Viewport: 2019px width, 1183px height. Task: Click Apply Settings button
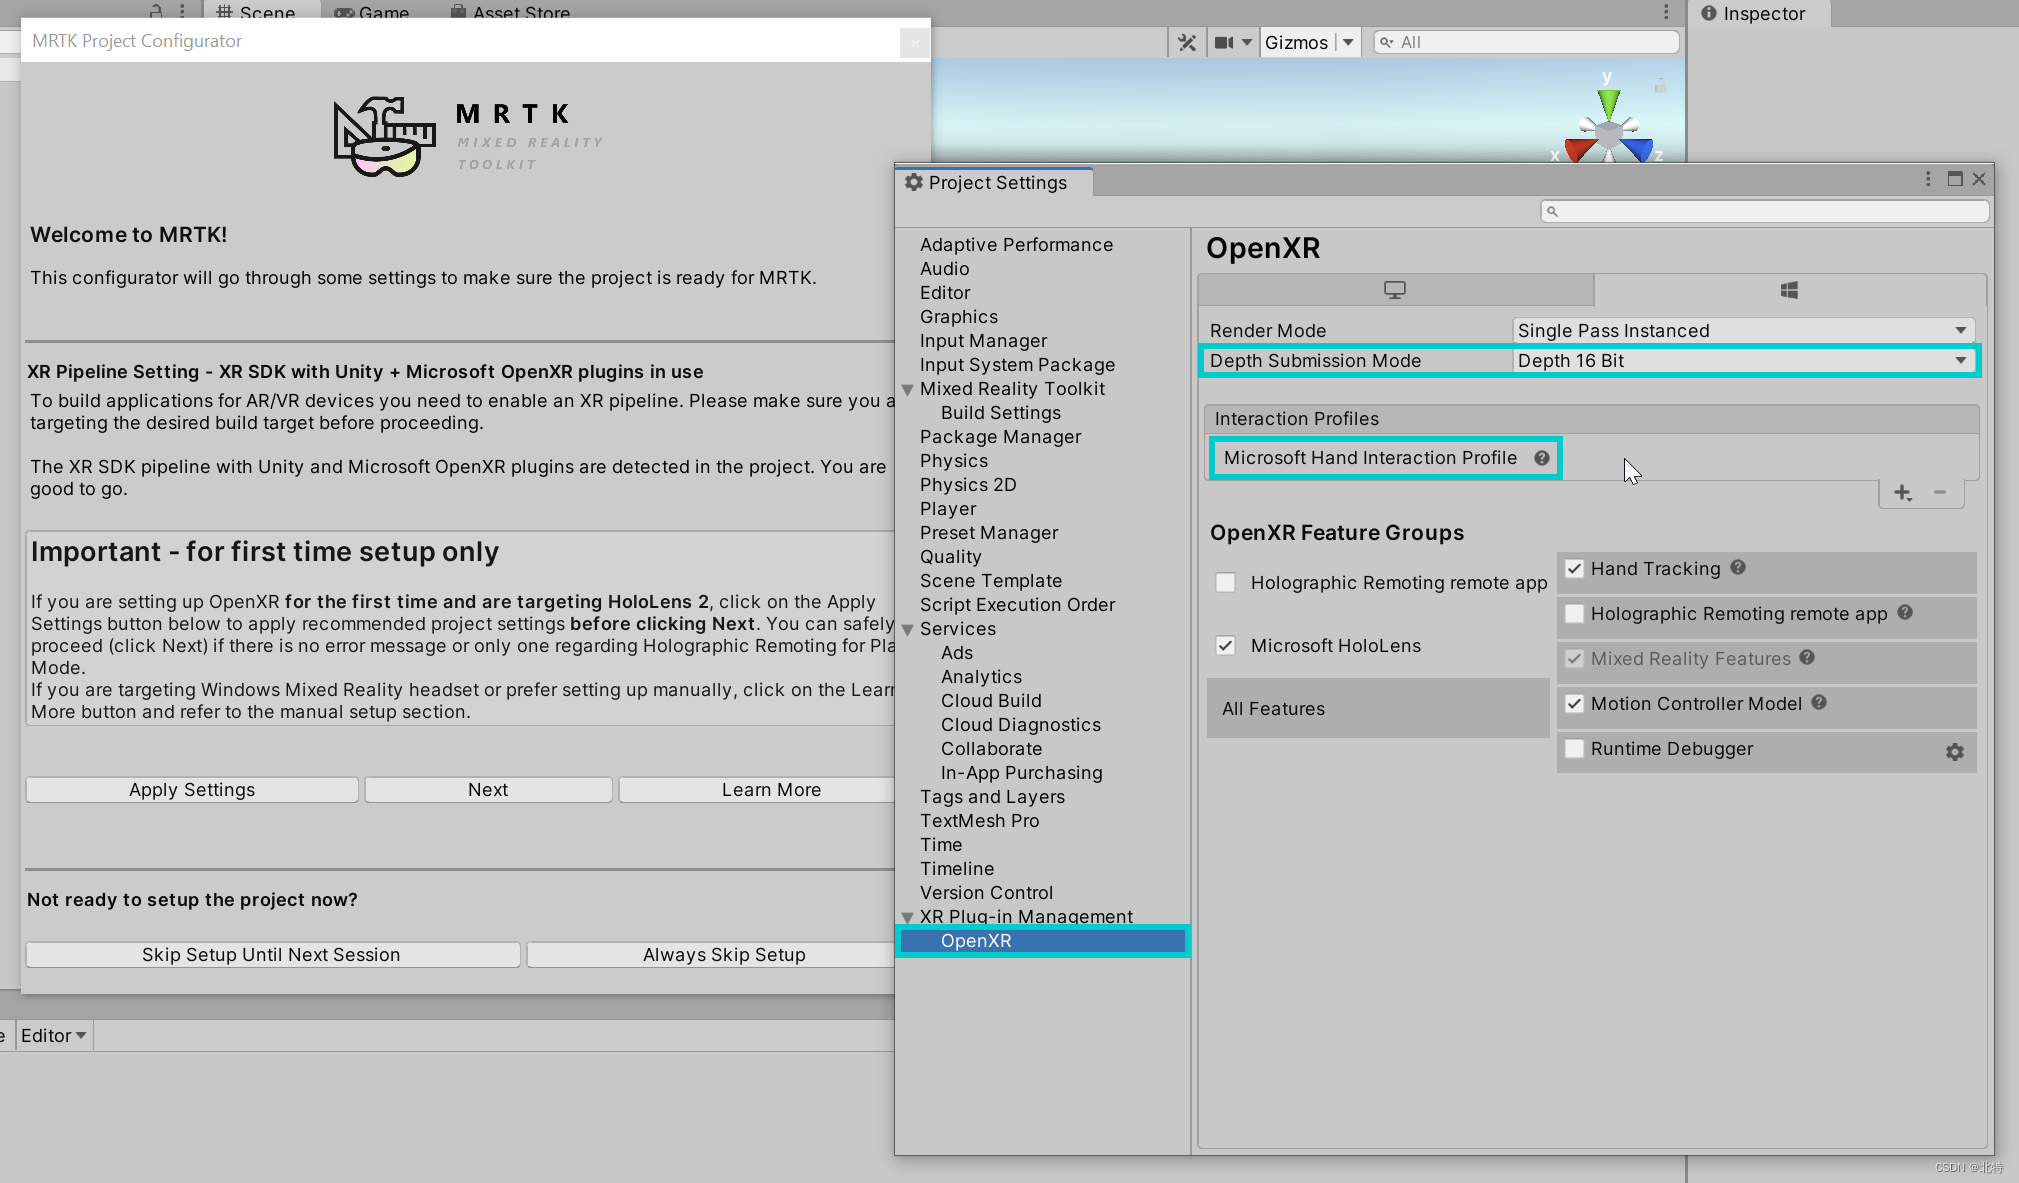(x=192, y=790)
